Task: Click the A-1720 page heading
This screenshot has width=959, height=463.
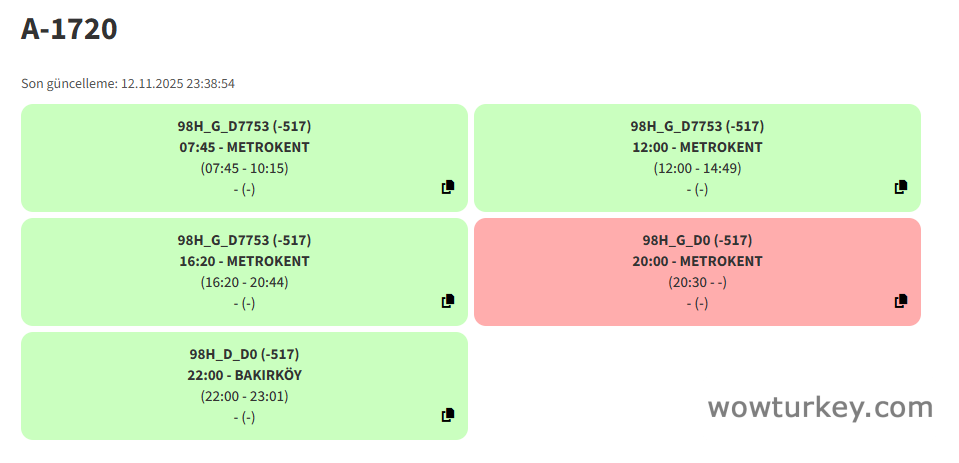Action: [69, 29]
